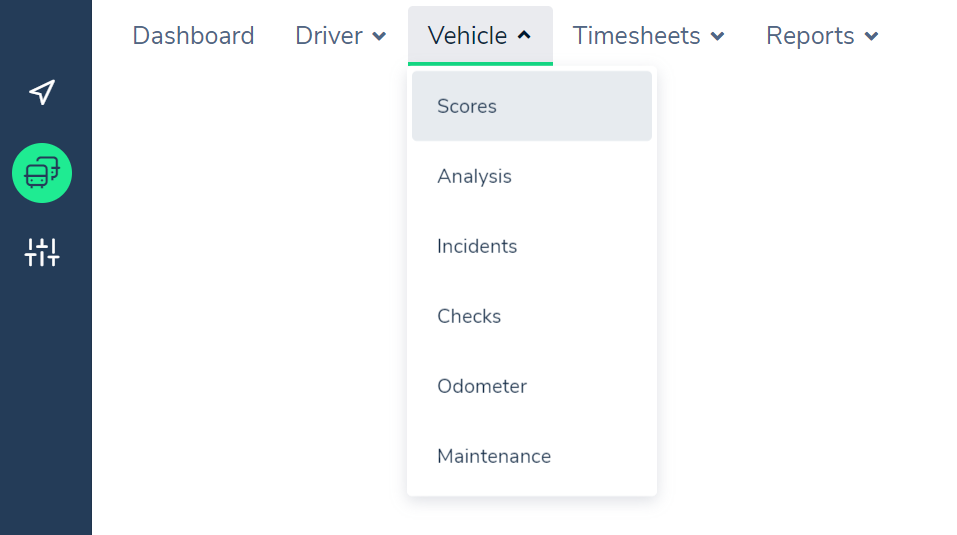Choose Analysis from the Vehicle menu
Image resolution: width=957 pixels, height=535 pixels.
[532, 176]
